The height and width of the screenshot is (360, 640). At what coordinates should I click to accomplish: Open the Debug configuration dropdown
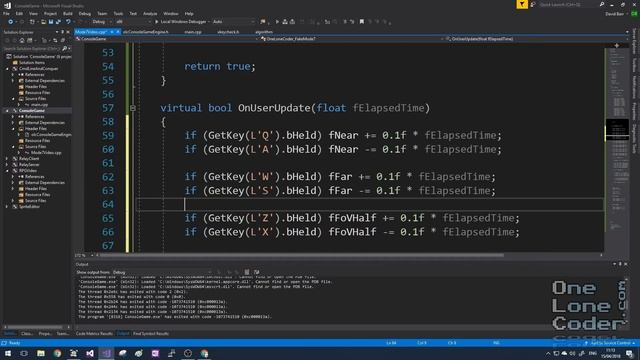point(101,22)
